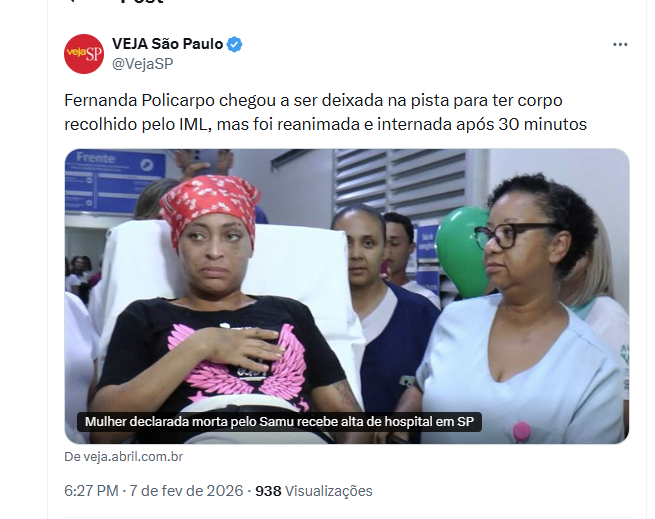Click the blue verified badge
The height and width of the screenshot is (519, 655).
[x=234, y=44]
